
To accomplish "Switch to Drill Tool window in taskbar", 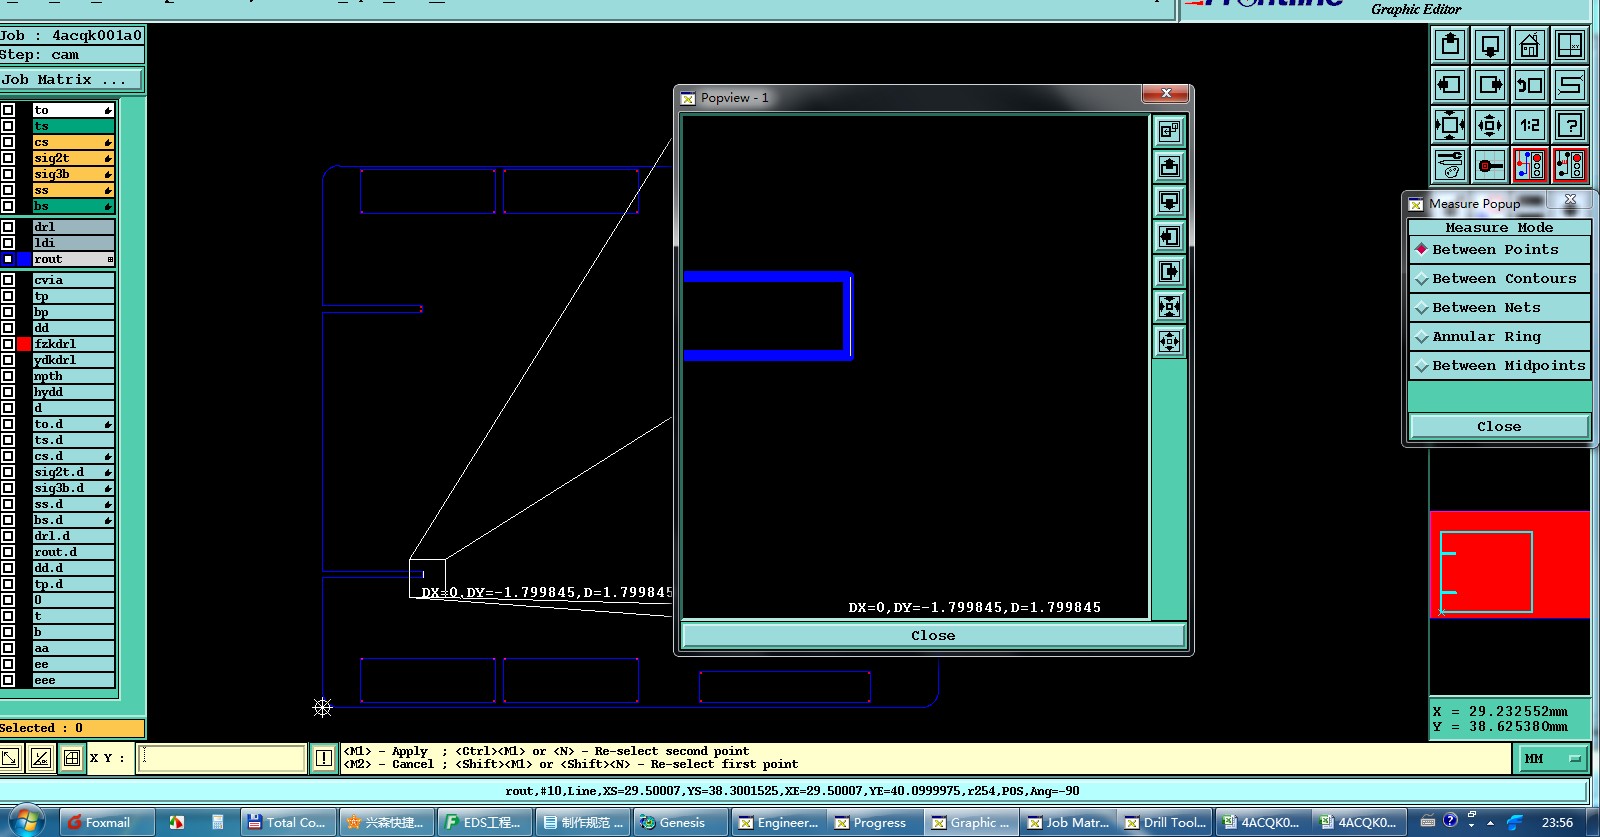I will (x=1166, y=822).
